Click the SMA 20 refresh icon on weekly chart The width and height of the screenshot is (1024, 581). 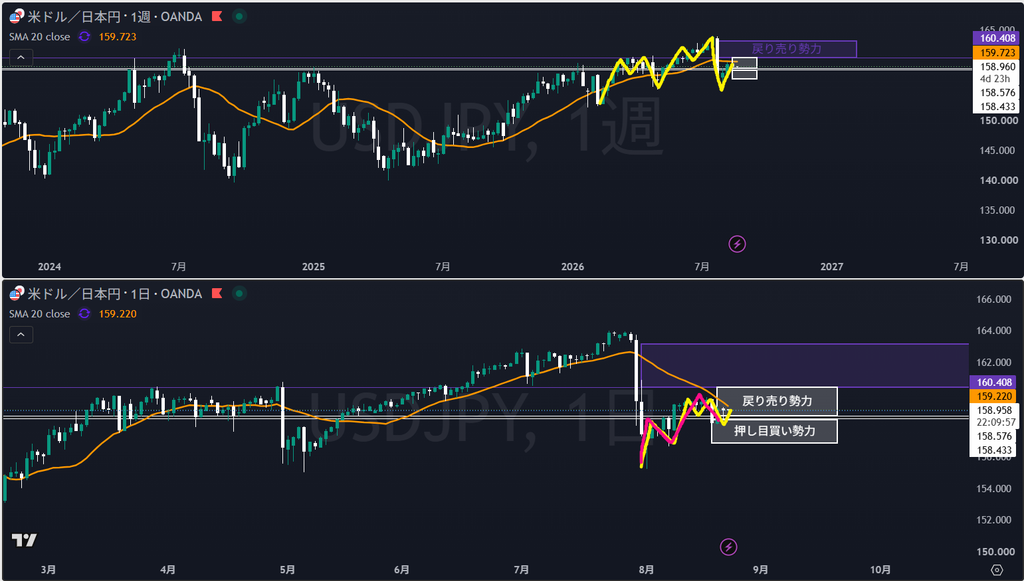pos(84,37)
